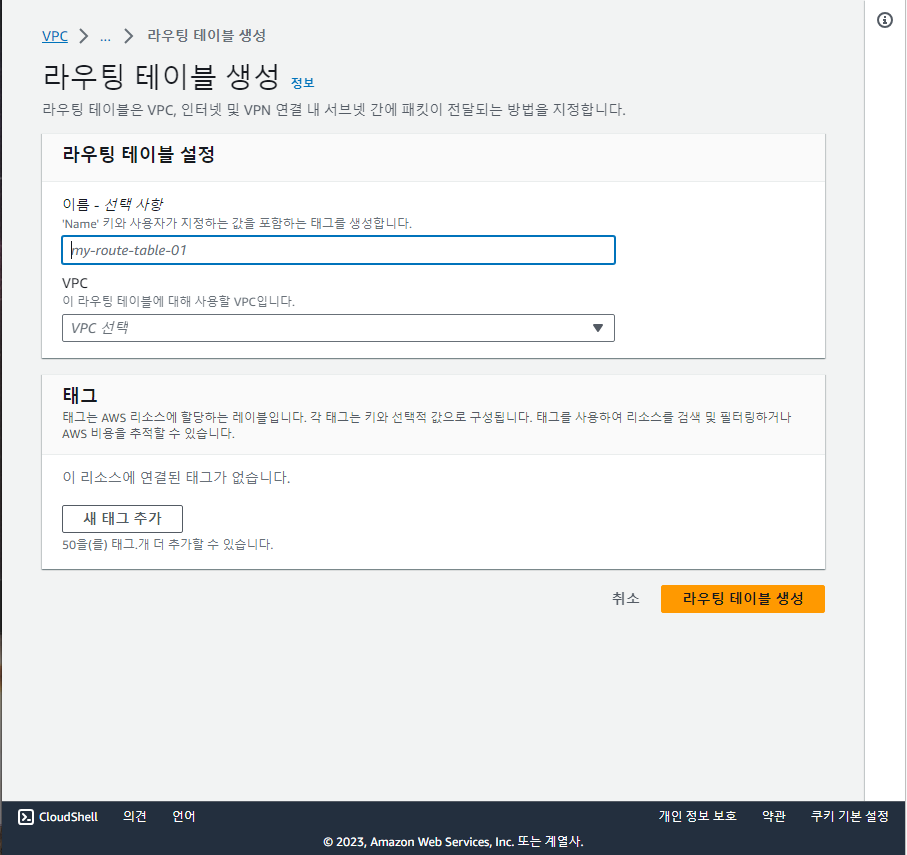
Task: Go to the VPC breadcrumb link
Action: click(55, 36)
